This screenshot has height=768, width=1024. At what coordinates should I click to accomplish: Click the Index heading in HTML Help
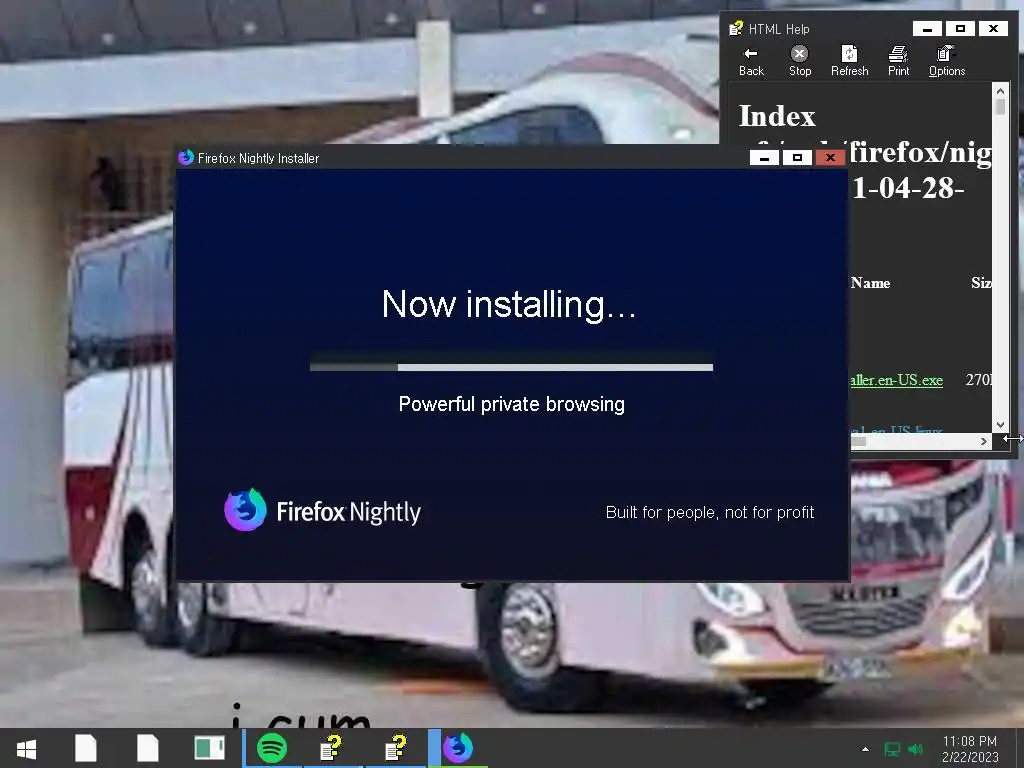coord(777,116)
